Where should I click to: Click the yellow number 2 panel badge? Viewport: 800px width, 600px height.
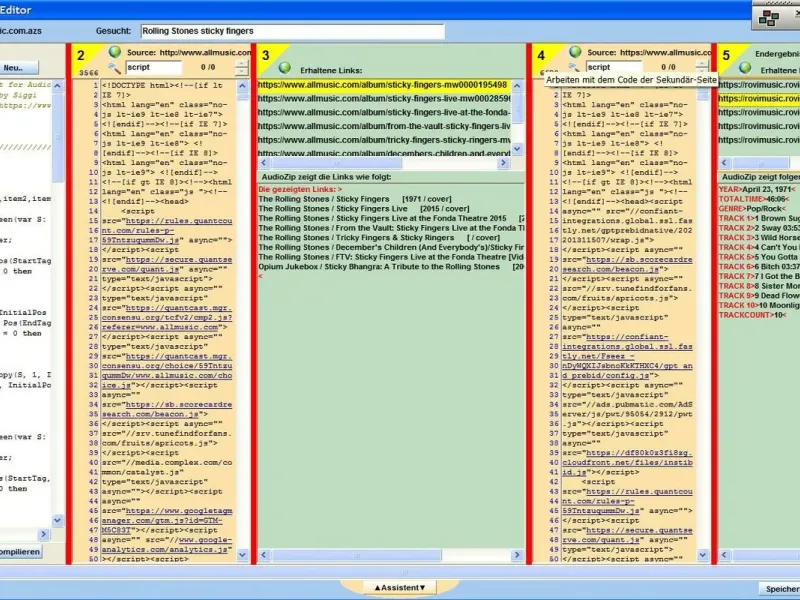click(x=81, y=55)
